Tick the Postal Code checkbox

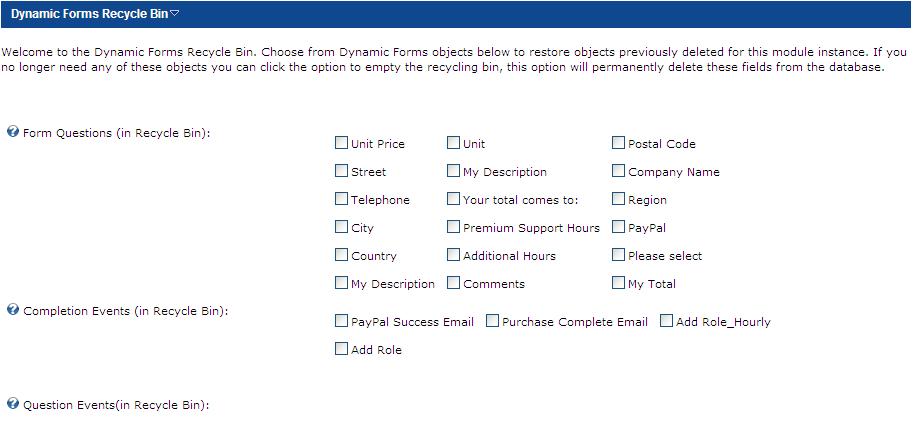618,142
